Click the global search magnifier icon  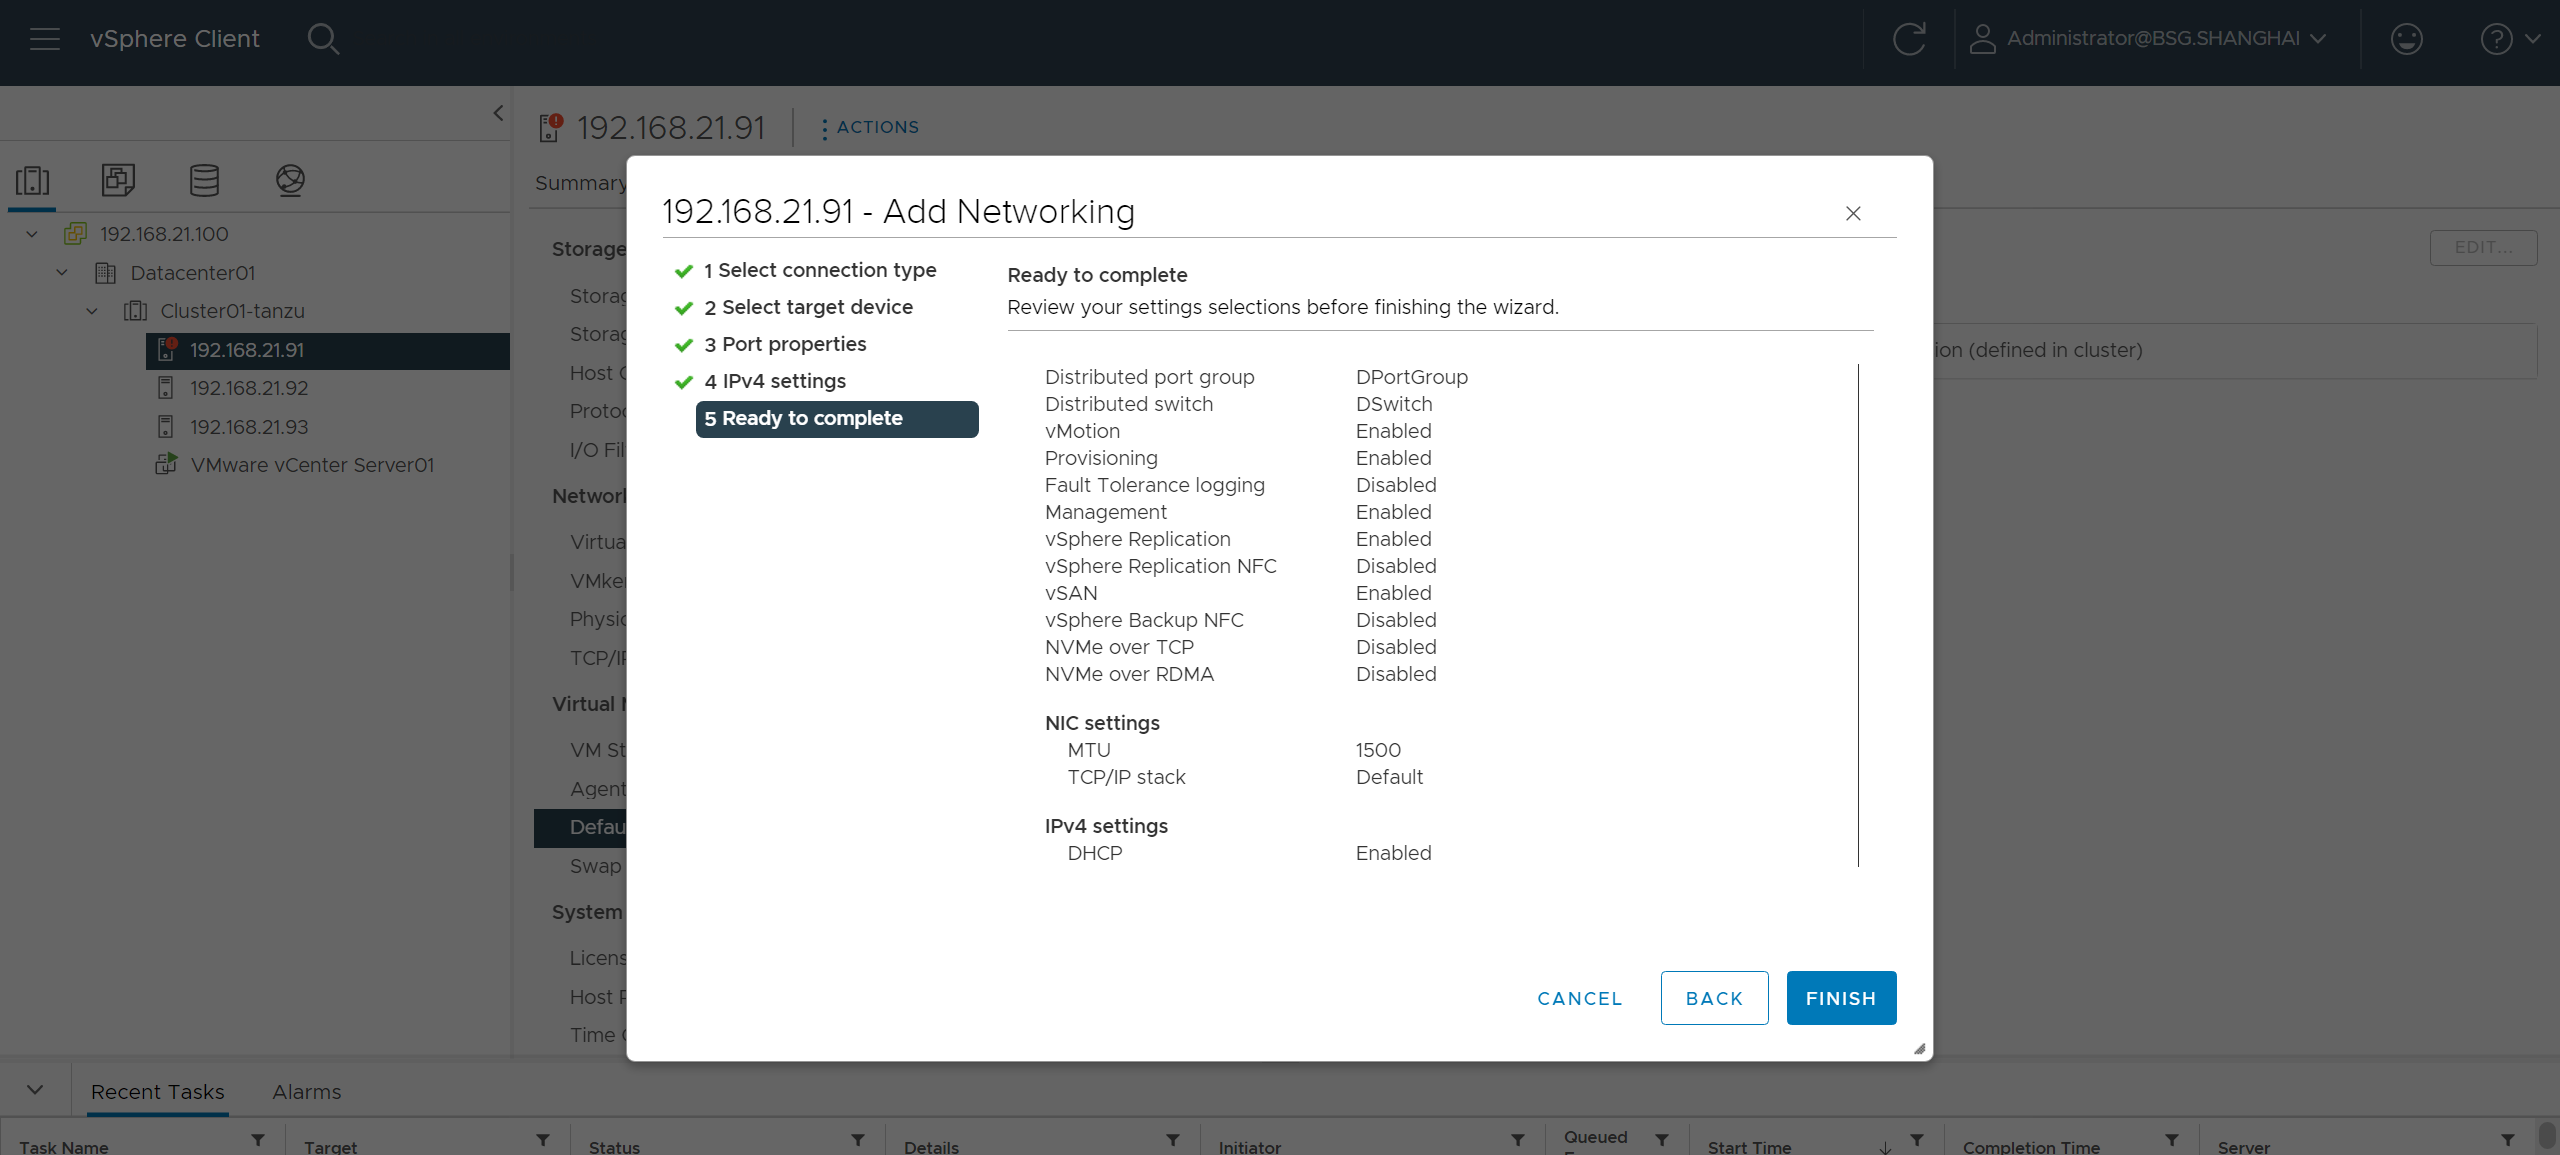(x=323, y=39)
